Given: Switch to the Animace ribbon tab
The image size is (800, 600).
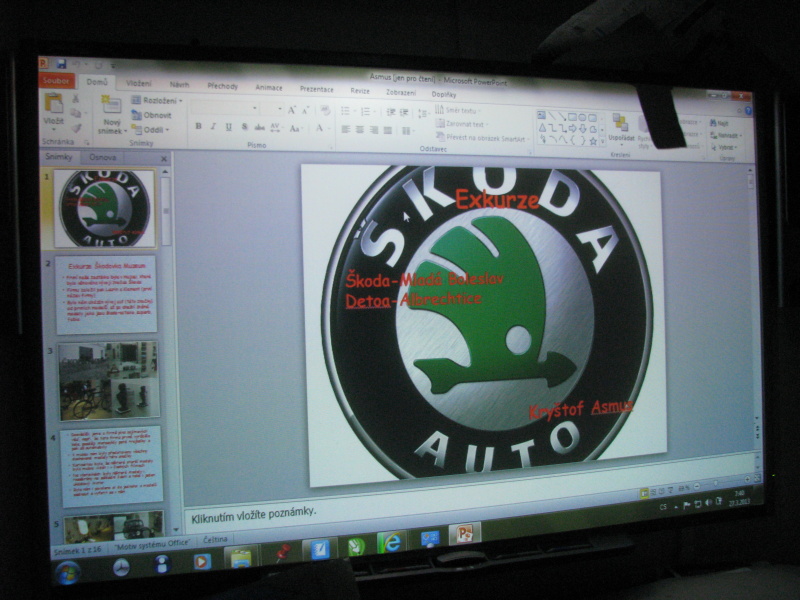Looking at the screenshot, I should tap(269, 87).
